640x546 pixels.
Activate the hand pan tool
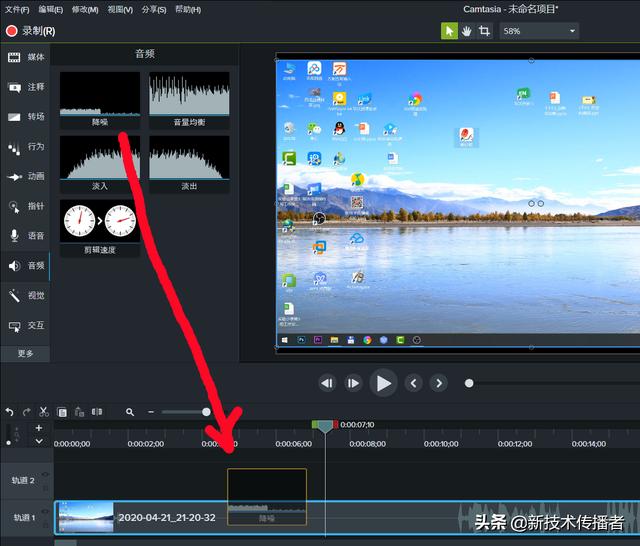(x=467, y=31)
